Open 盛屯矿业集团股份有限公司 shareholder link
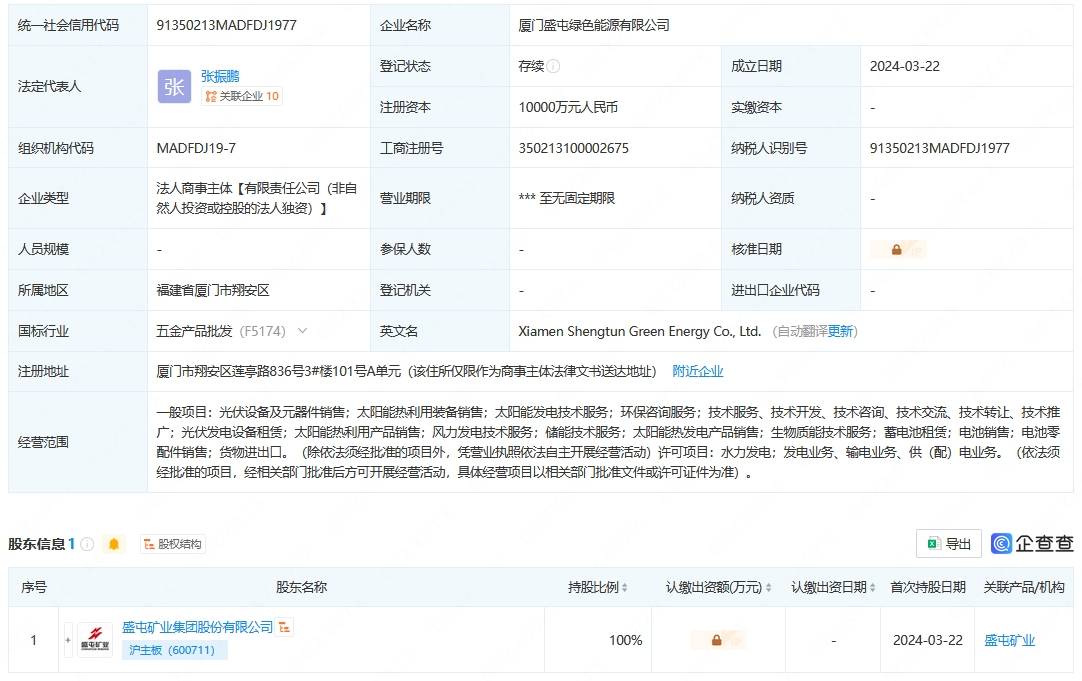 tap(197, 627)
